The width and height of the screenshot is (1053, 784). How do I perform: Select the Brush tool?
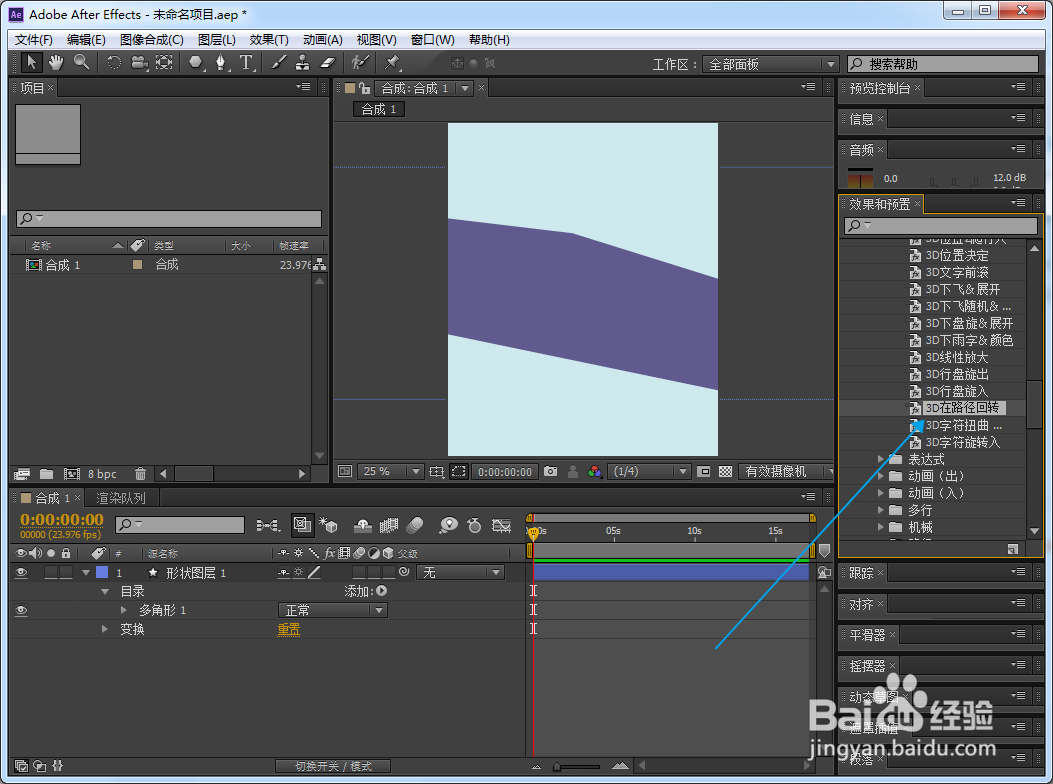[278, 63]
